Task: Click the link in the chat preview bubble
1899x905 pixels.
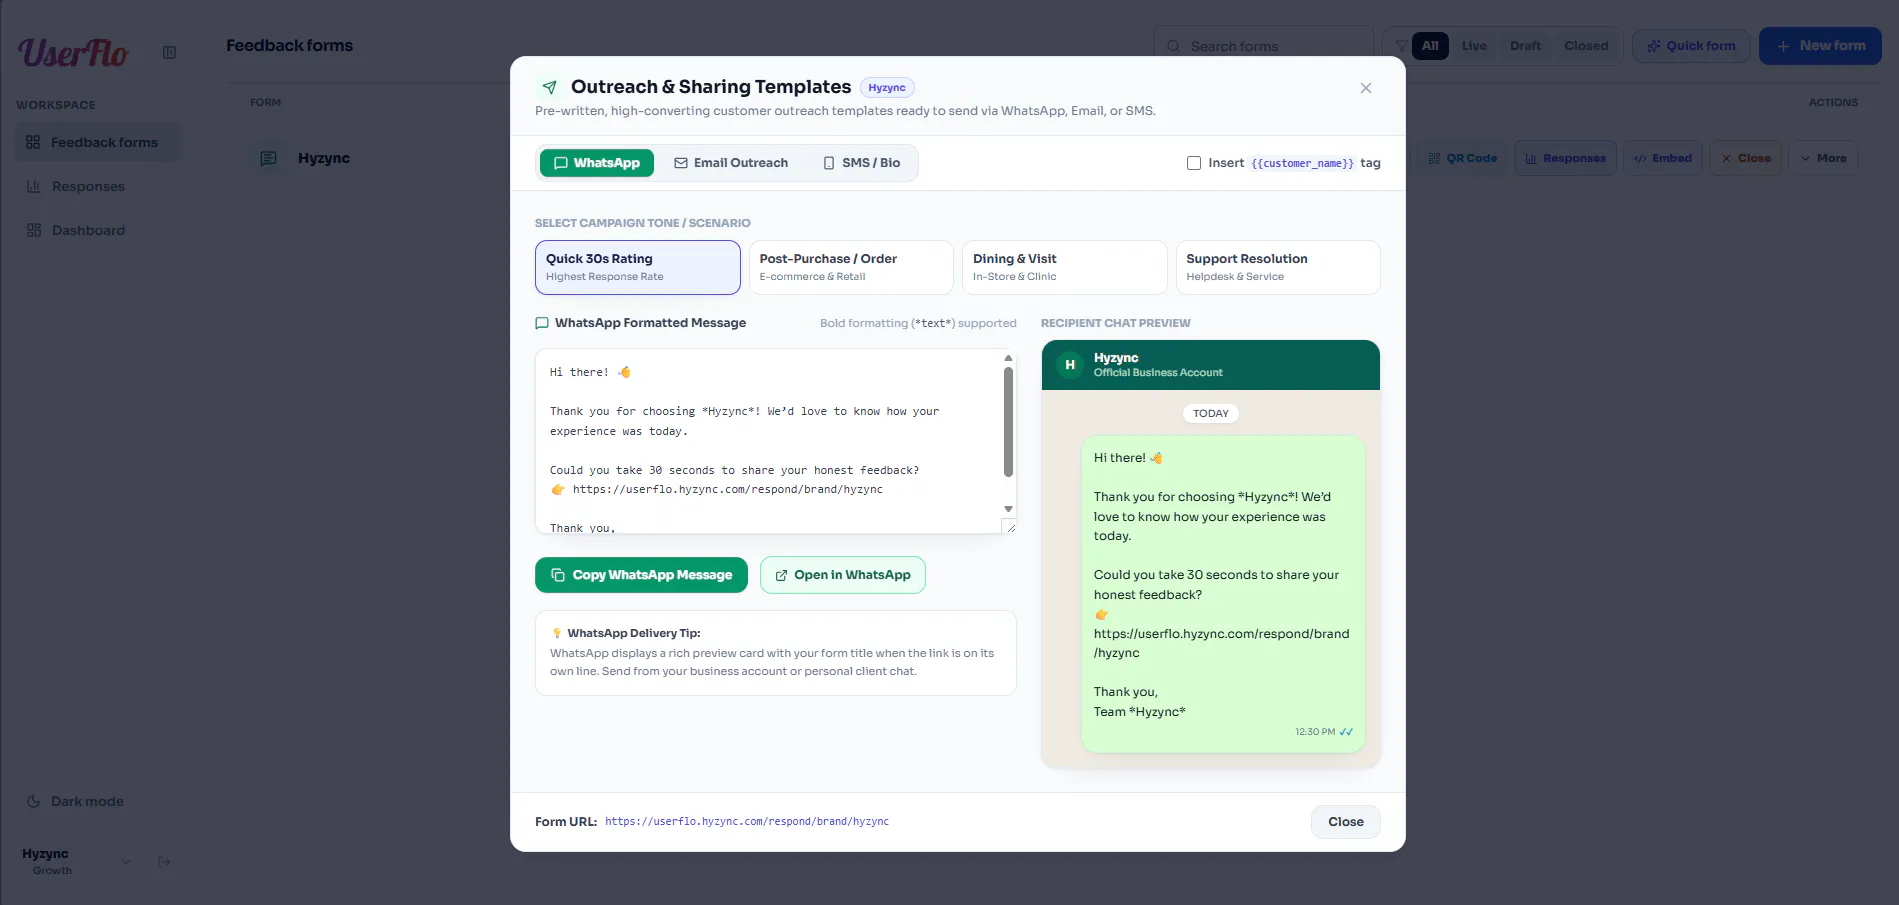Action: click(x=1221, y=643)
